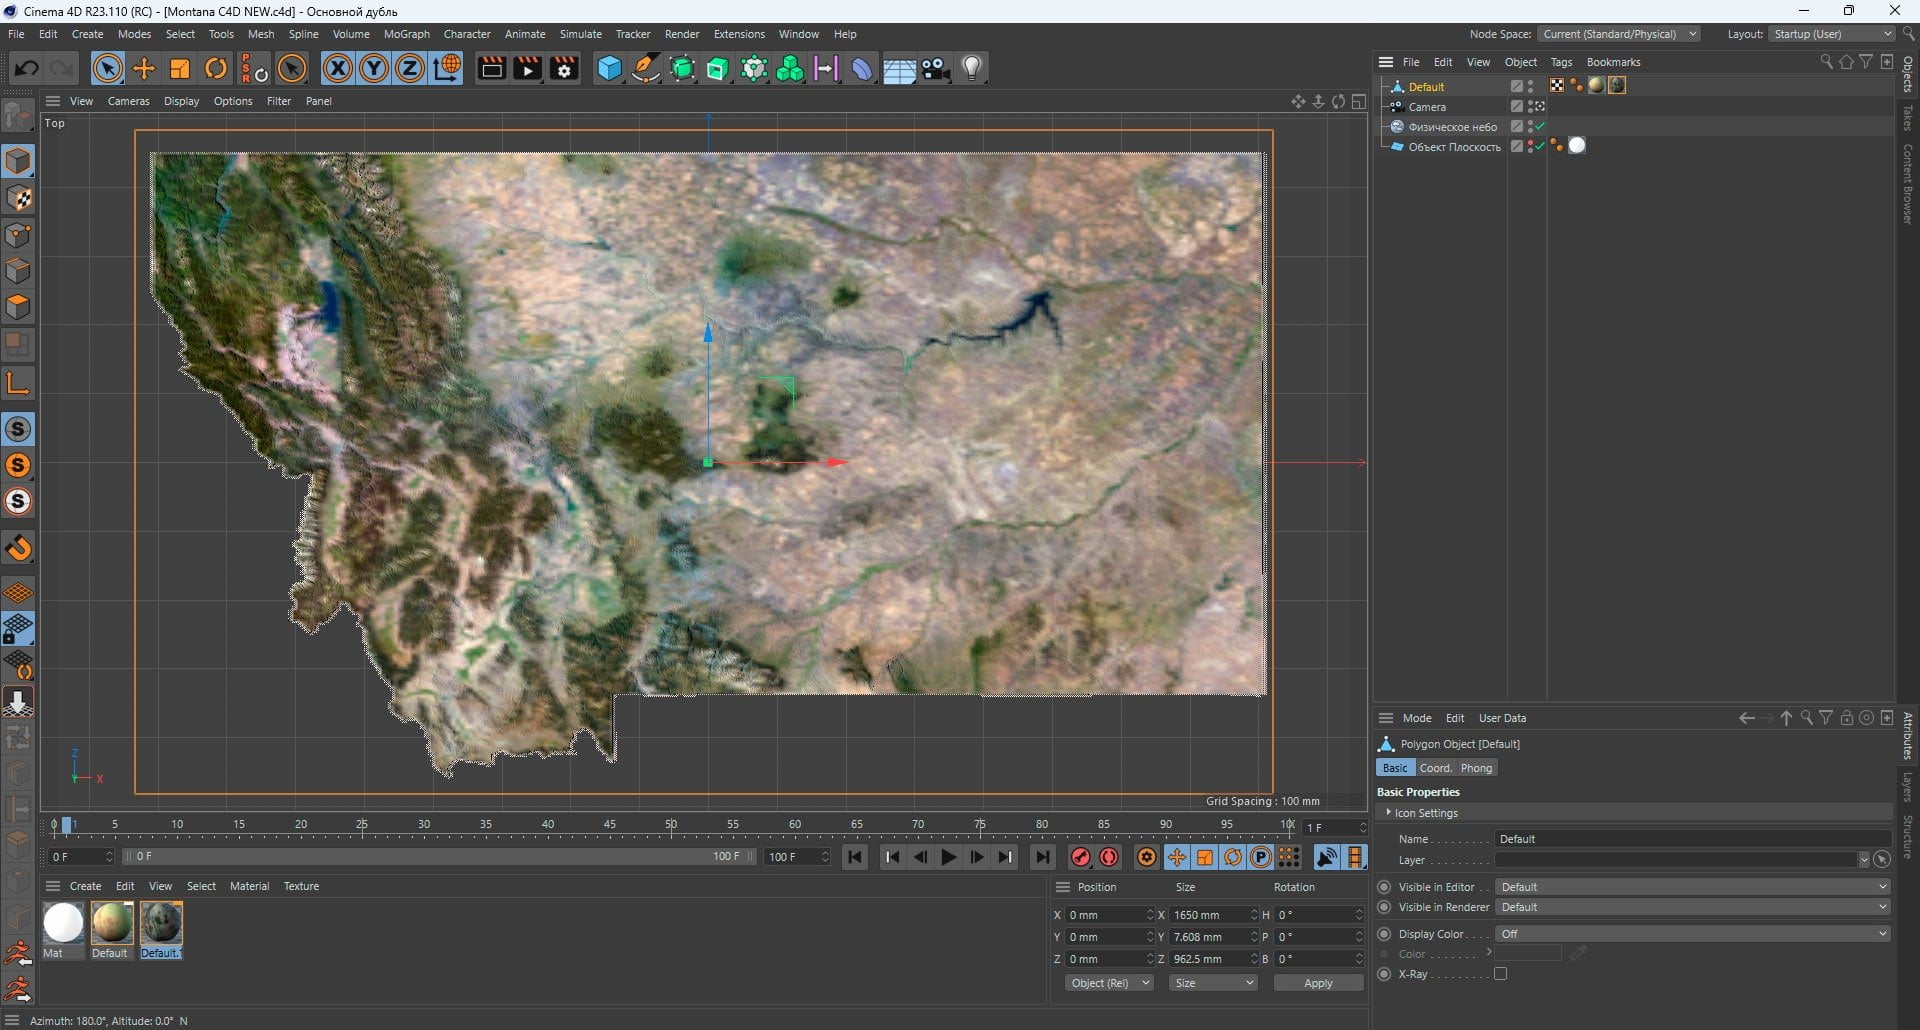Switch to the Coord. tab
The height and width of the screenshot is (1030, 1920).
tap(1435, 768)
